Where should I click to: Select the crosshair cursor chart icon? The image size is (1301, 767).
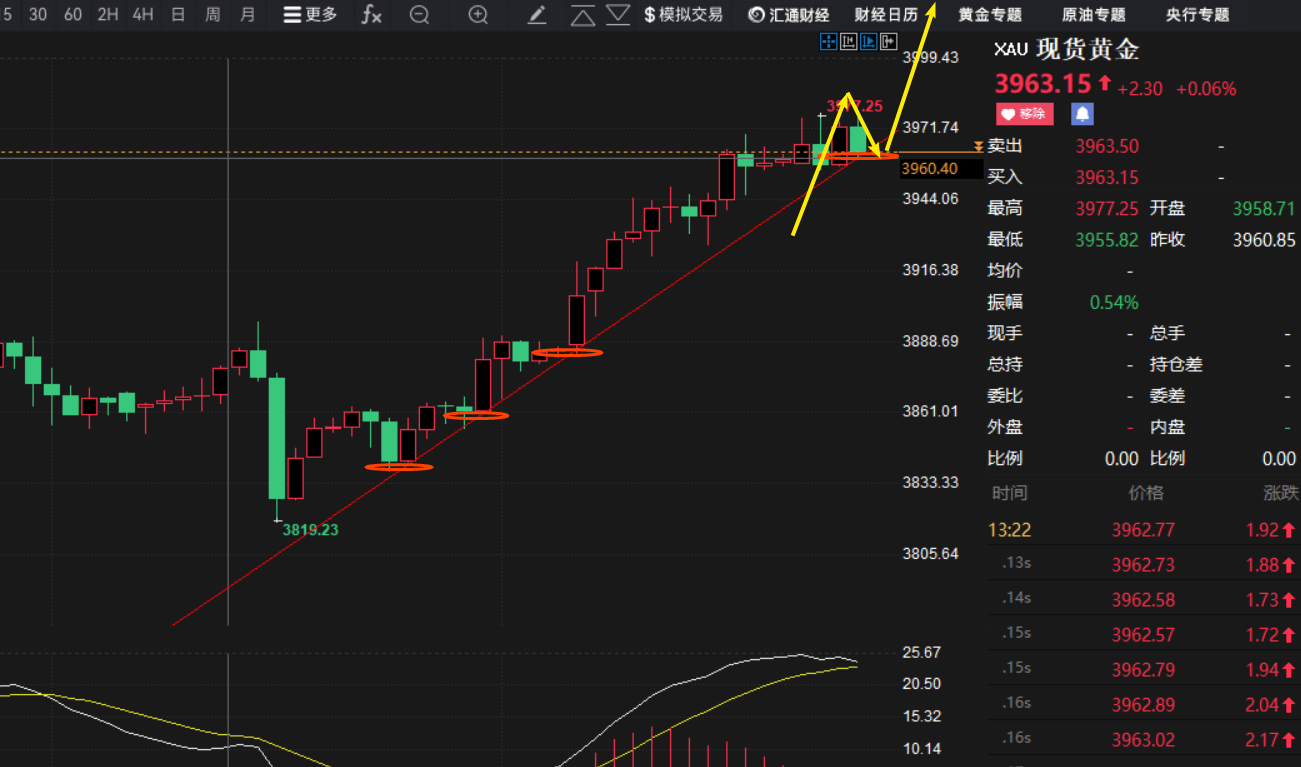pyautogui.click(x=828, y=41)
